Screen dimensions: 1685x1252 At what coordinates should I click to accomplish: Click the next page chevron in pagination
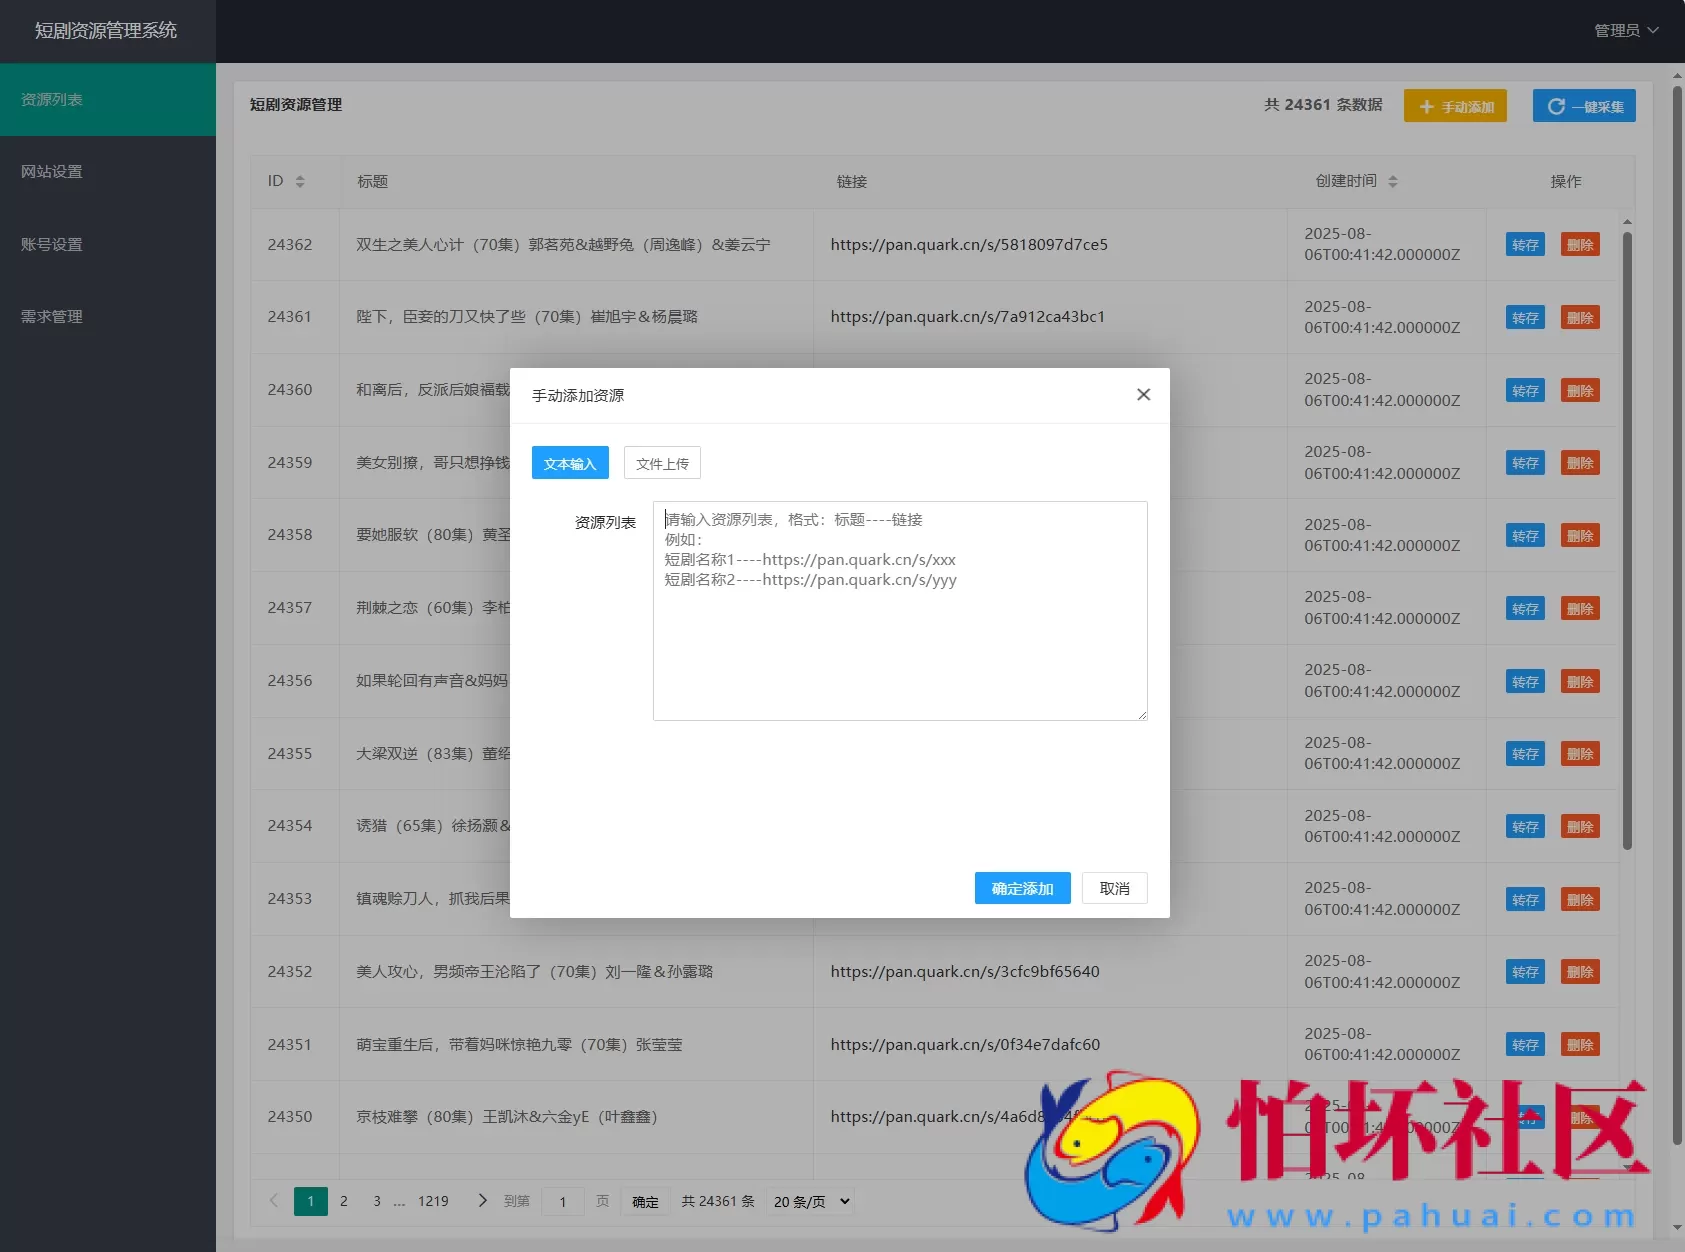(483, 1201)
